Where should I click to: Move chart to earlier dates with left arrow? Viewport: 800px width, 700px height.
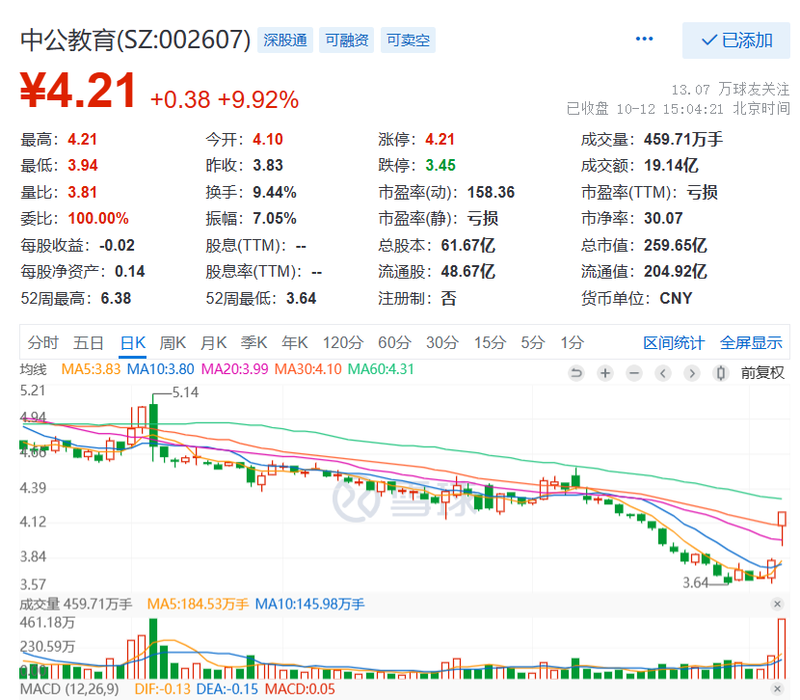point(663,373)
